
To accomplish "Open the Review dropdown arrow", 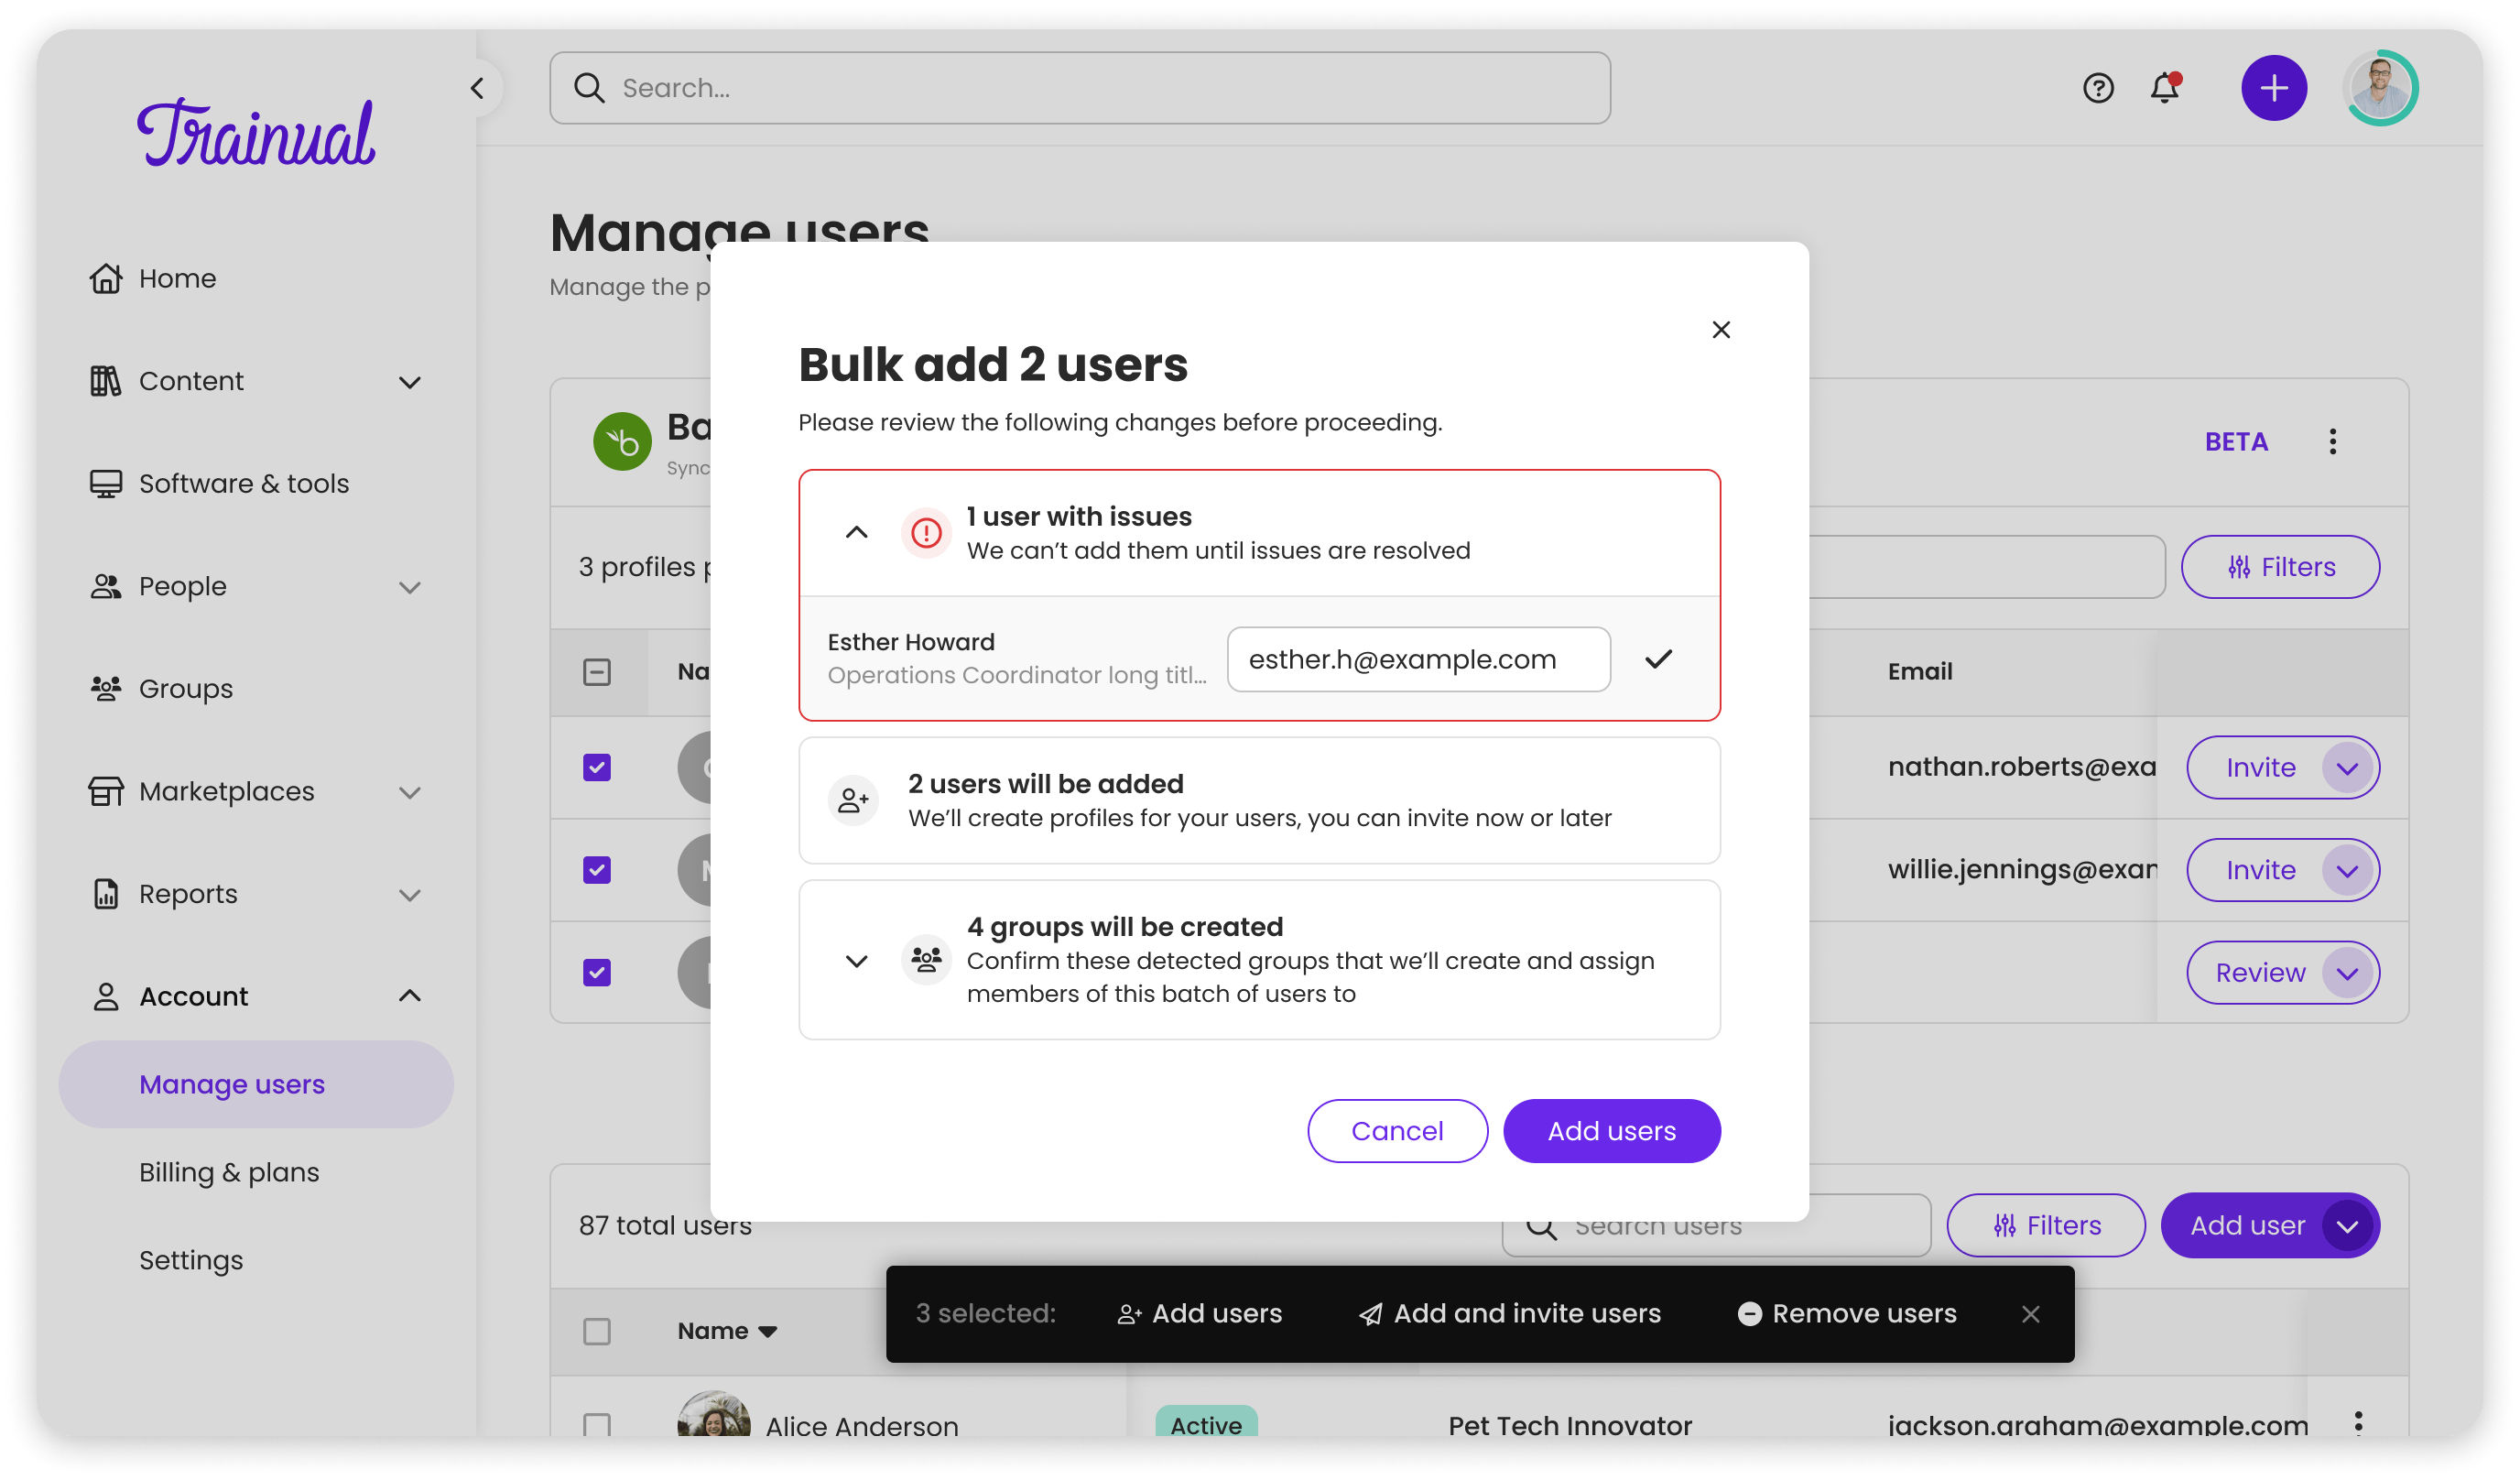I will (x=2347, y=973).
